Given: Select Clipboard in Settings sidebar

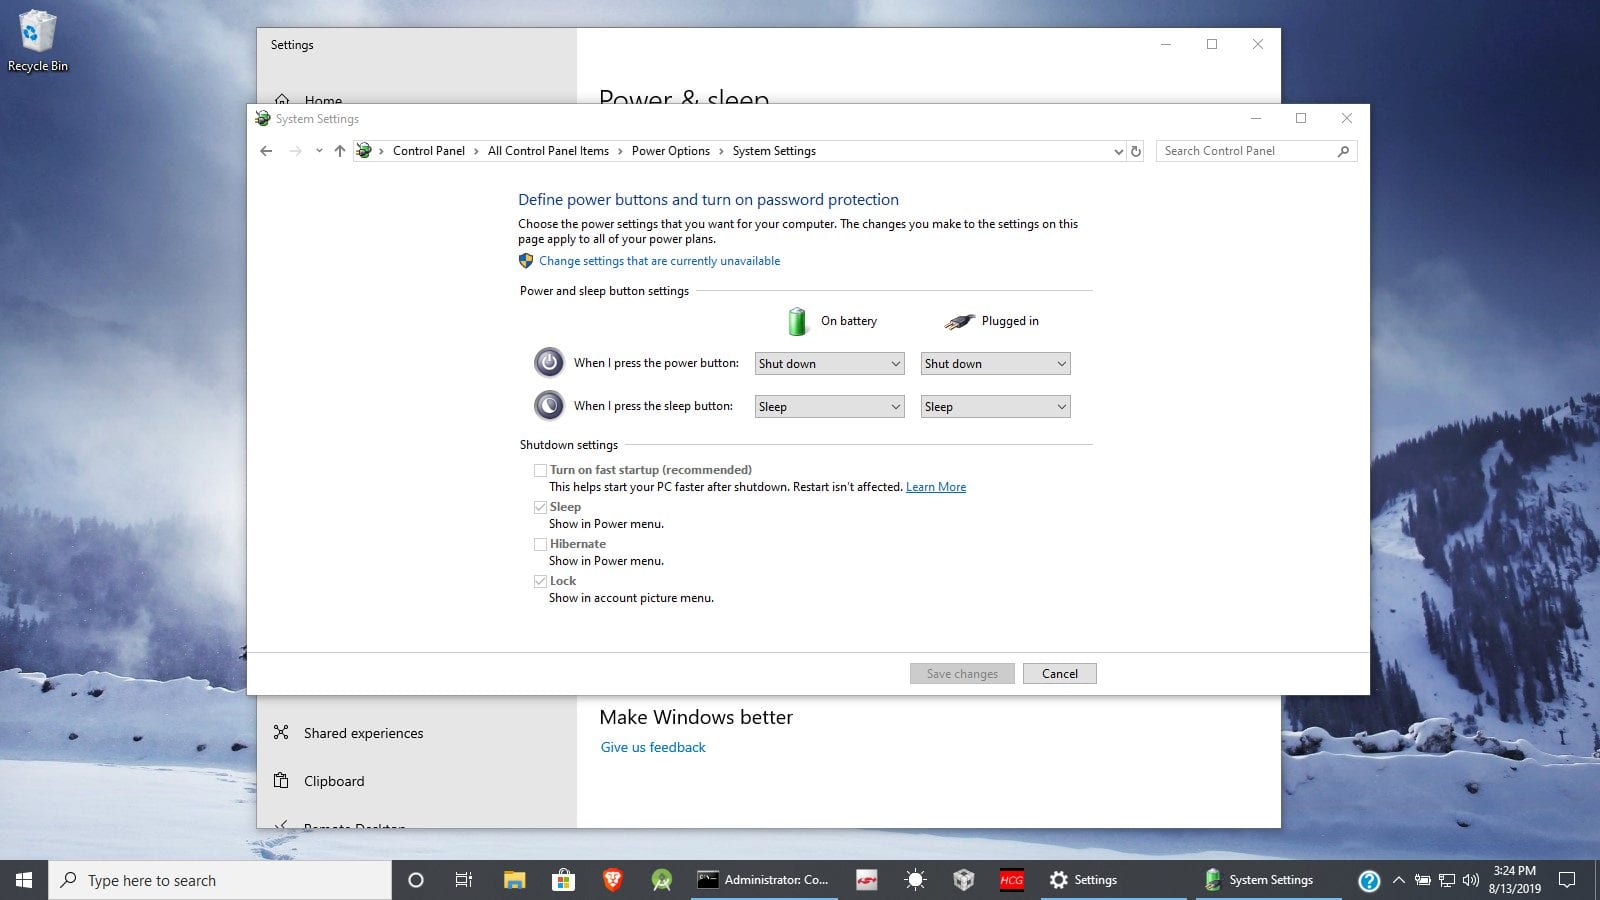Looking at the screenshot, I should click(334, 781).
